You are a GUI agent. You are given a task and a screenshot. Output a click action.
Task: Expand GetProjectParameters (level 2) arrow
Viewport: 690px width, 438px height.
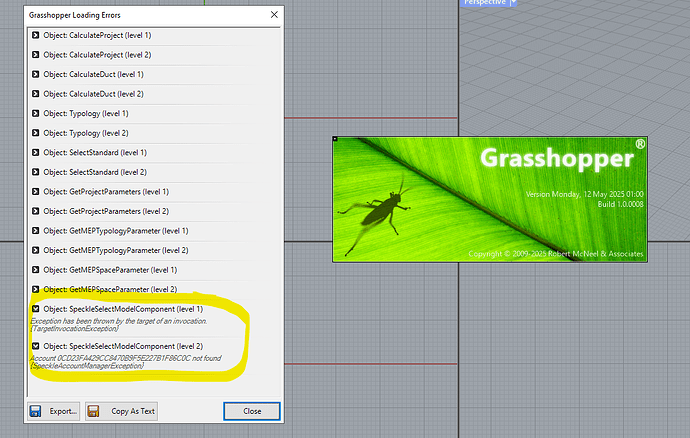36,211
